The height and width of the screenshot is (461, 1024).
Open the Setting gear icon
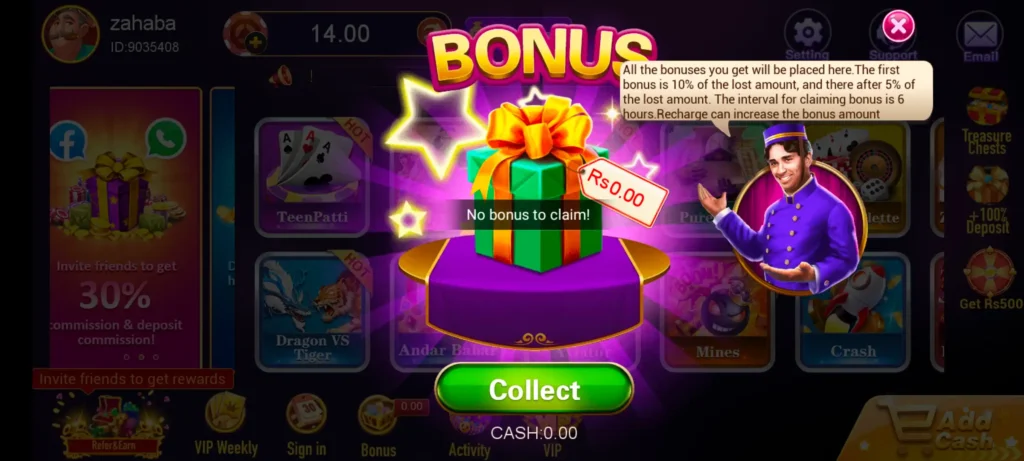pos(807,36)
